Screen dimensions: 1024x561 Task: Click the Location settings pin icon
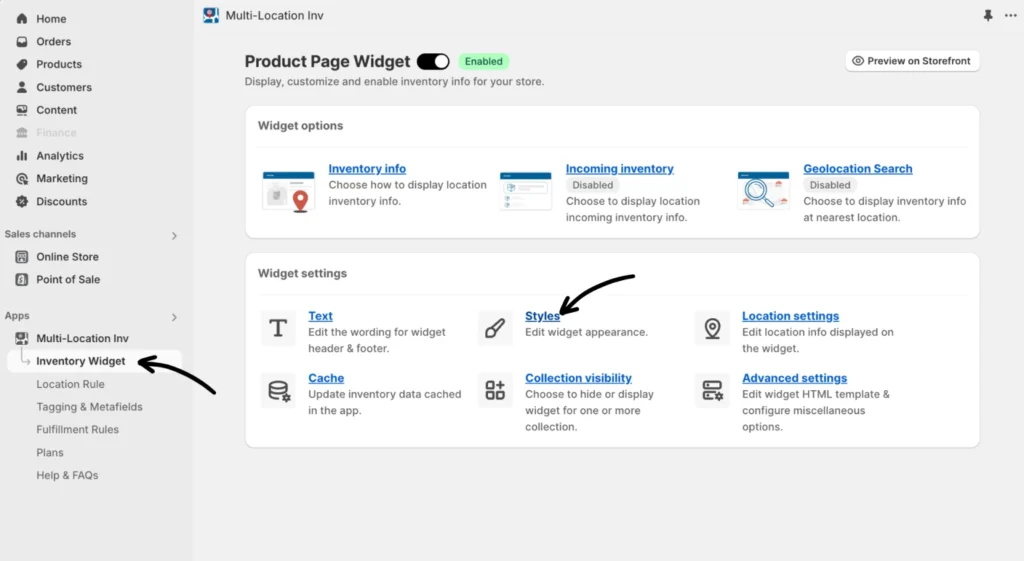click(712, 328)
